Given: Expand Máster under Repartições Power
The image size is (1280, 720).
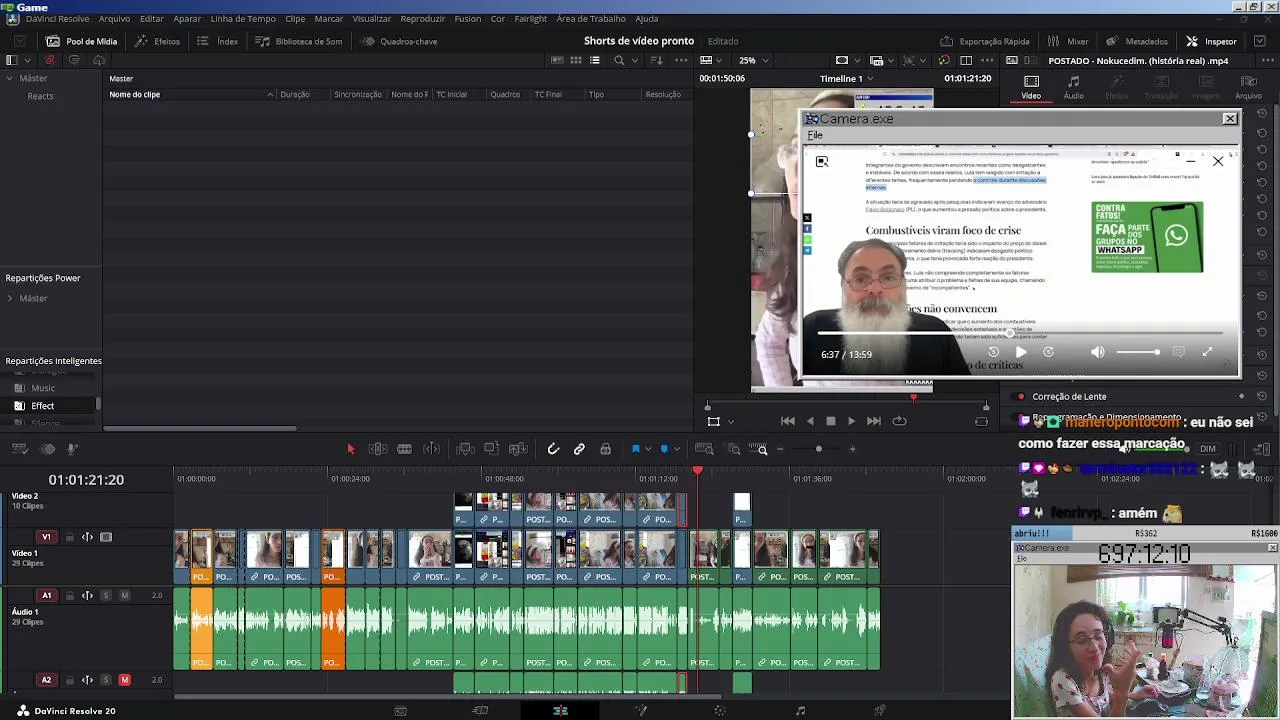Looking at the screenshot, I should pos(10,298).
